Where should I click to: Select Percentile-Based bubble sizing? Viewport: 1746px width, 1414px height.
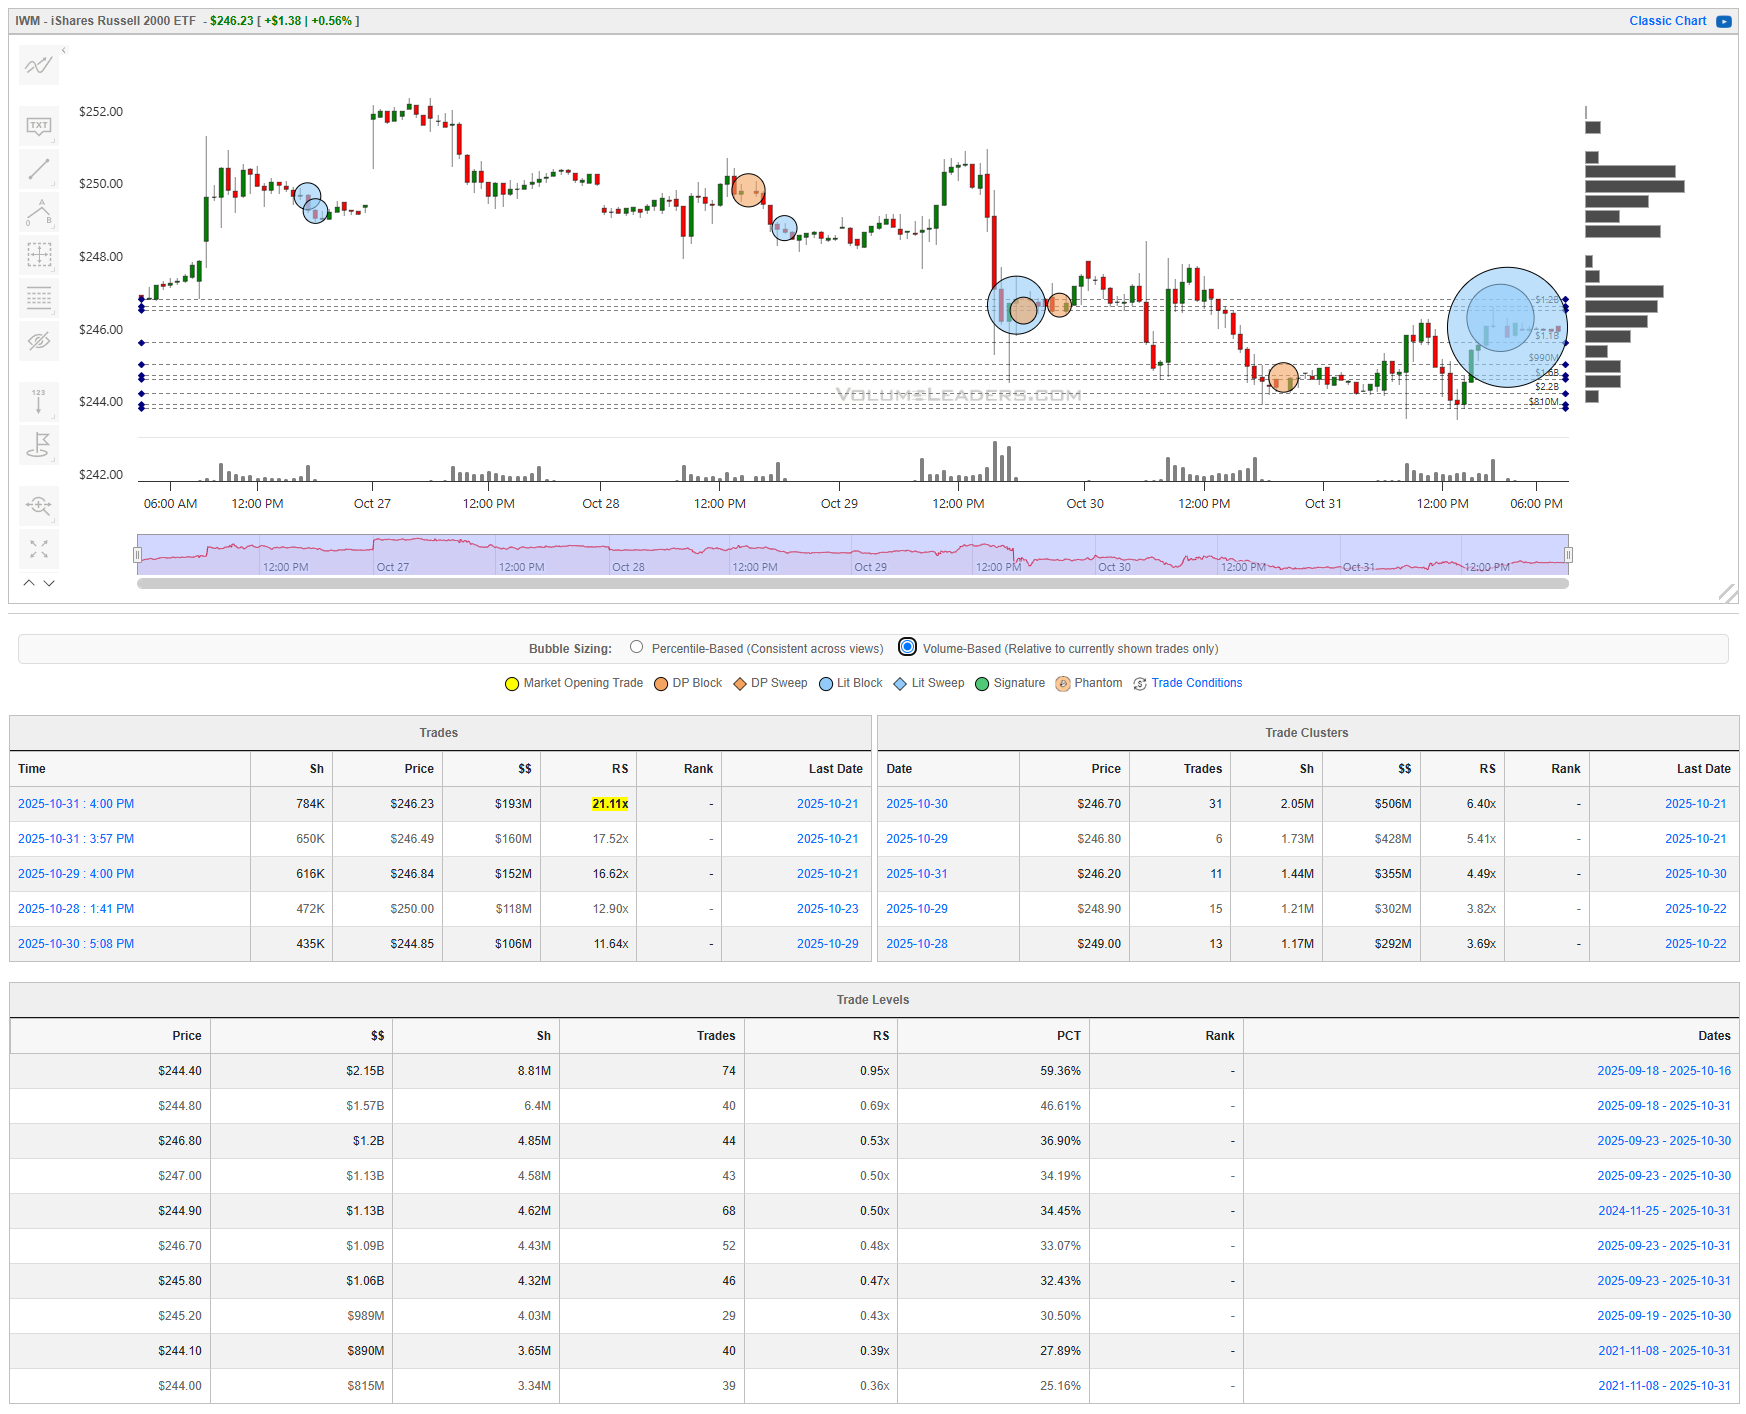[x=637, y=647]
